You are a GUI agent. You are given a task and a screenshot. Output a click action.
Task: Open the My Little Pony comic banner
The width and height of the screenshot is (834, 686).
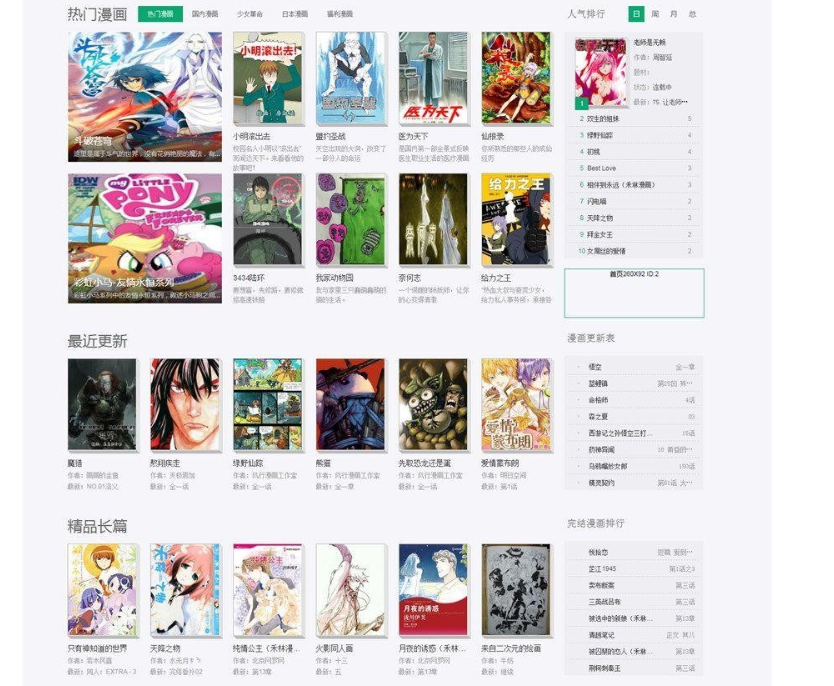pyautogui.click(x=145, y=238)
